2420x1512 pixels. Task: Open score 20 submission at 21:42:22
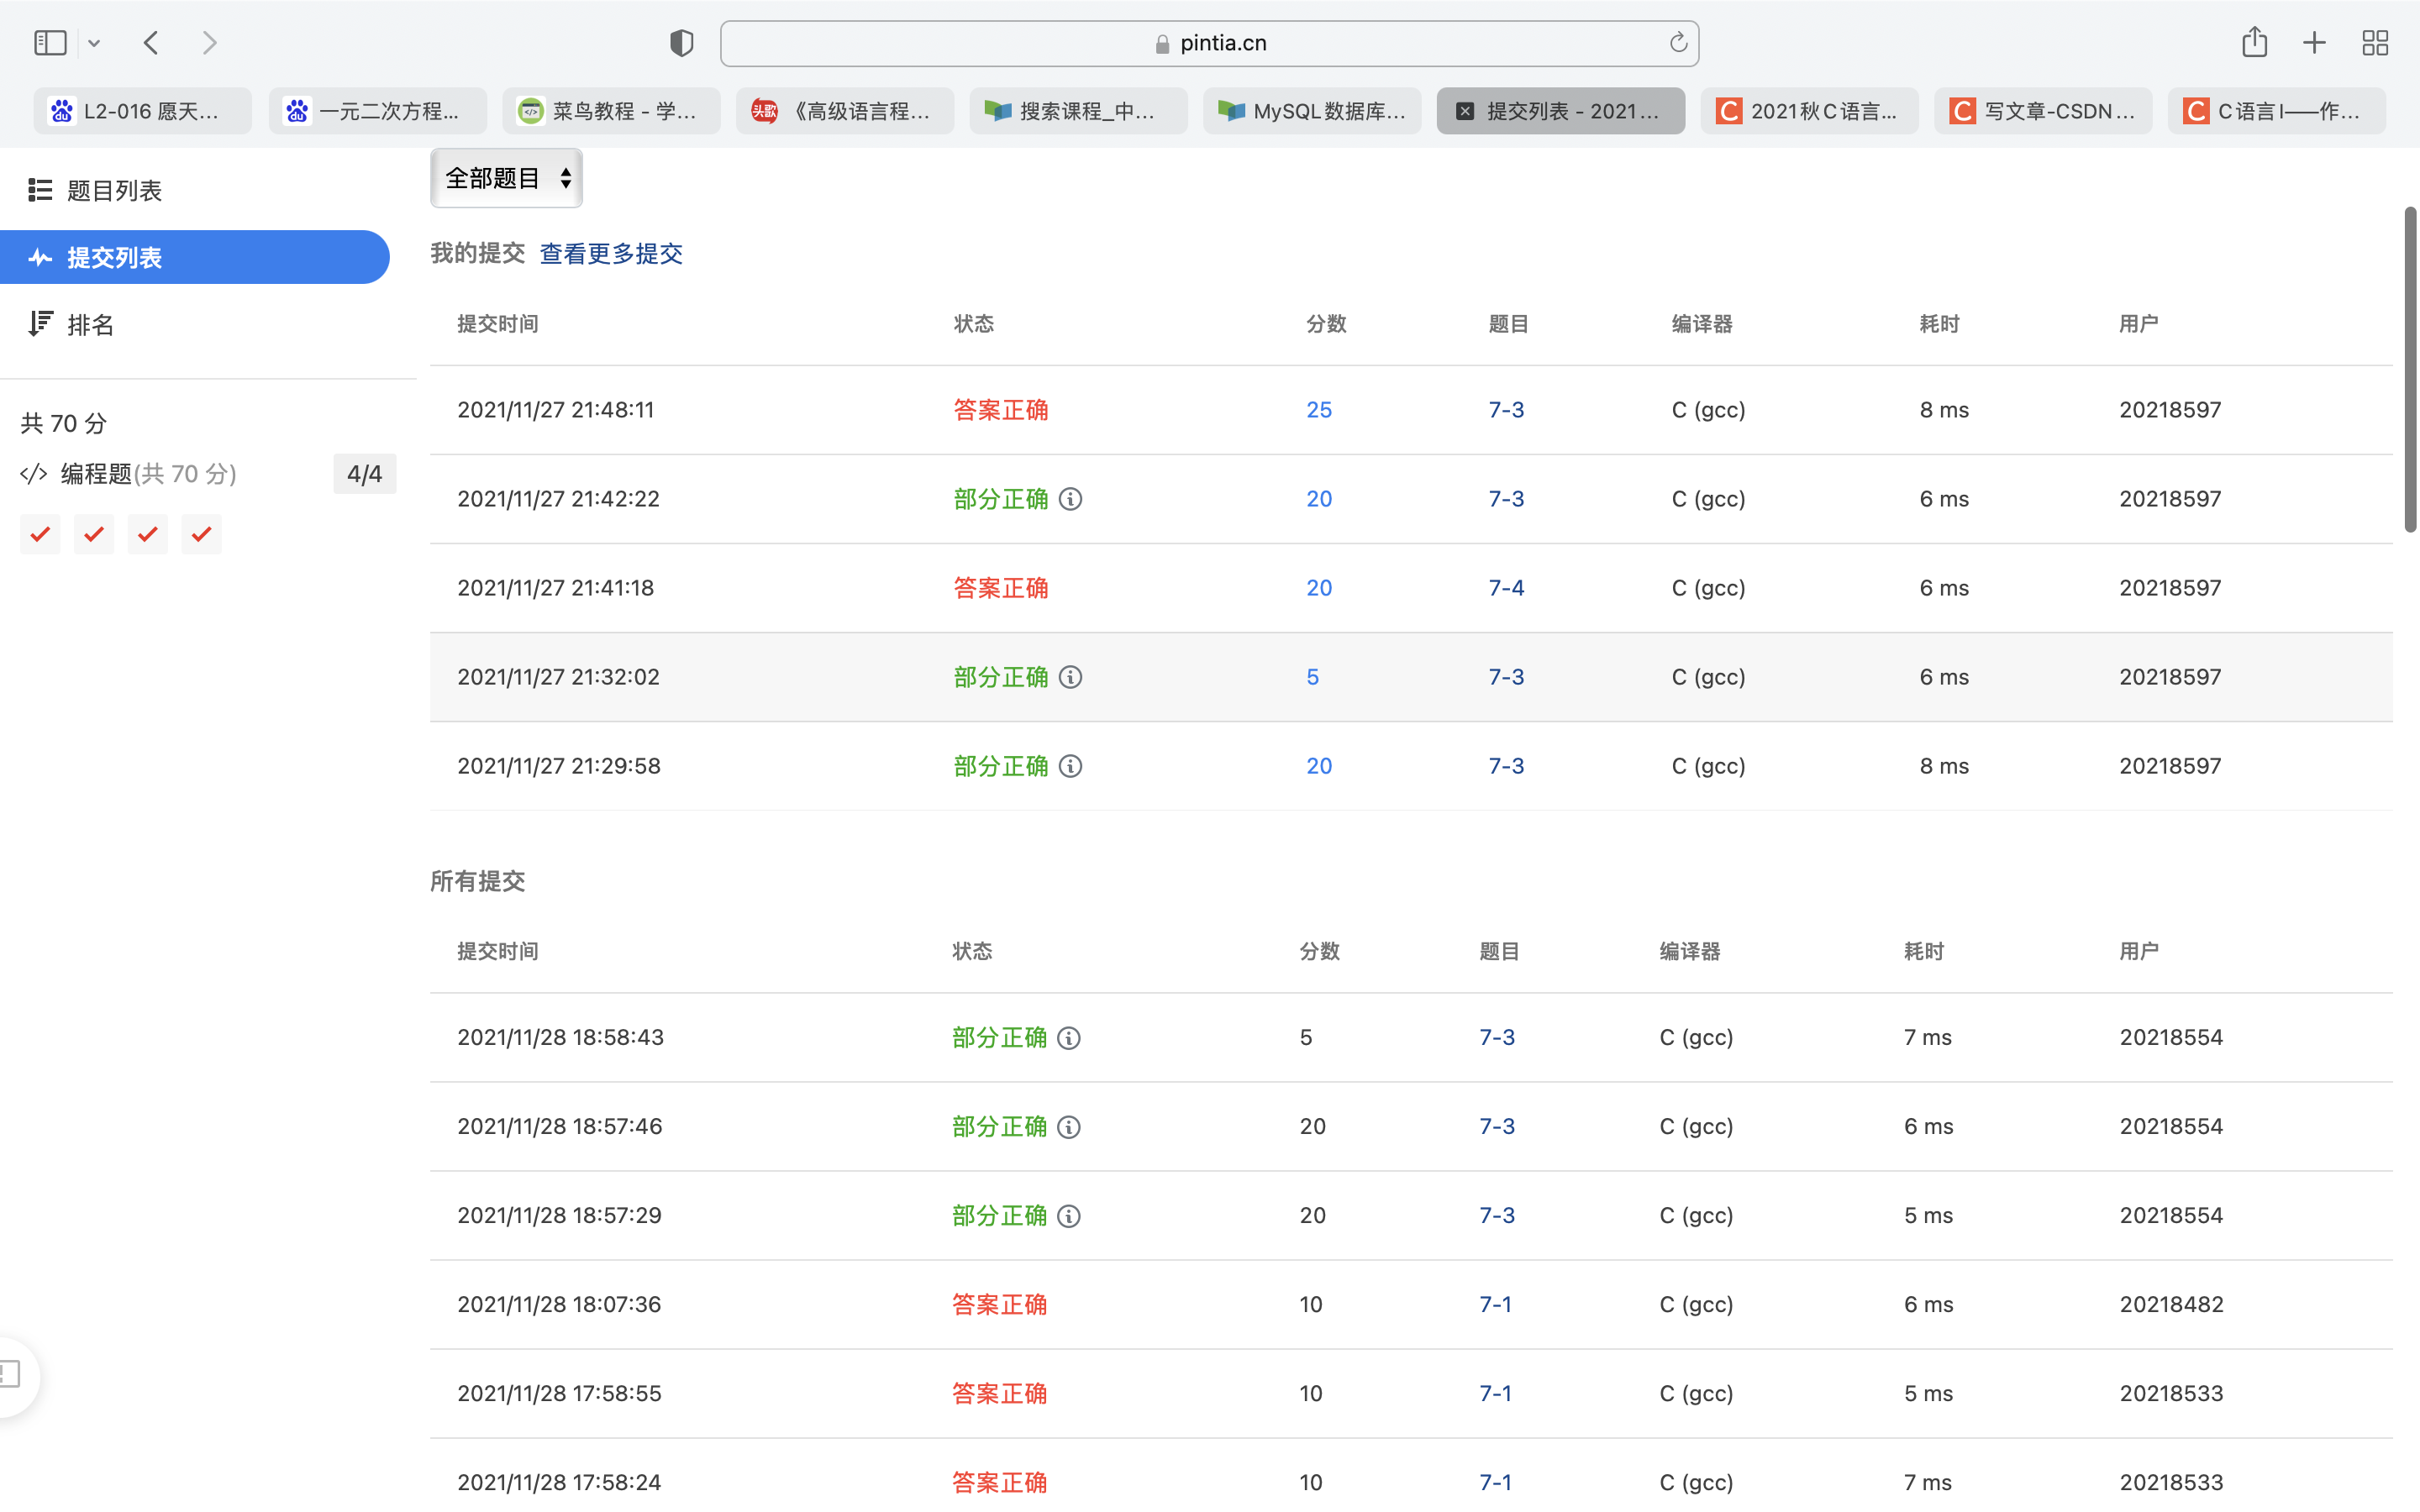point(1319,499)
